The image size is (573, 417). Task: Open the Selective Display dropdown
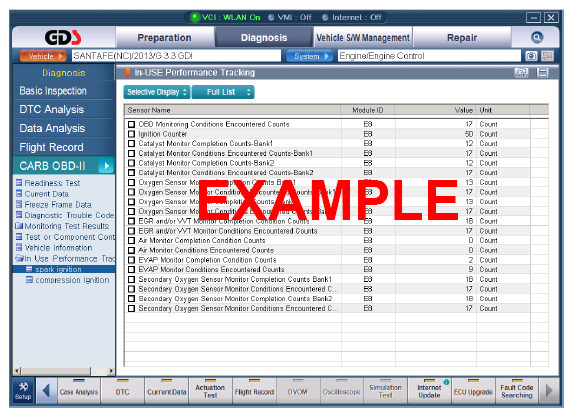tap(157, 92)
